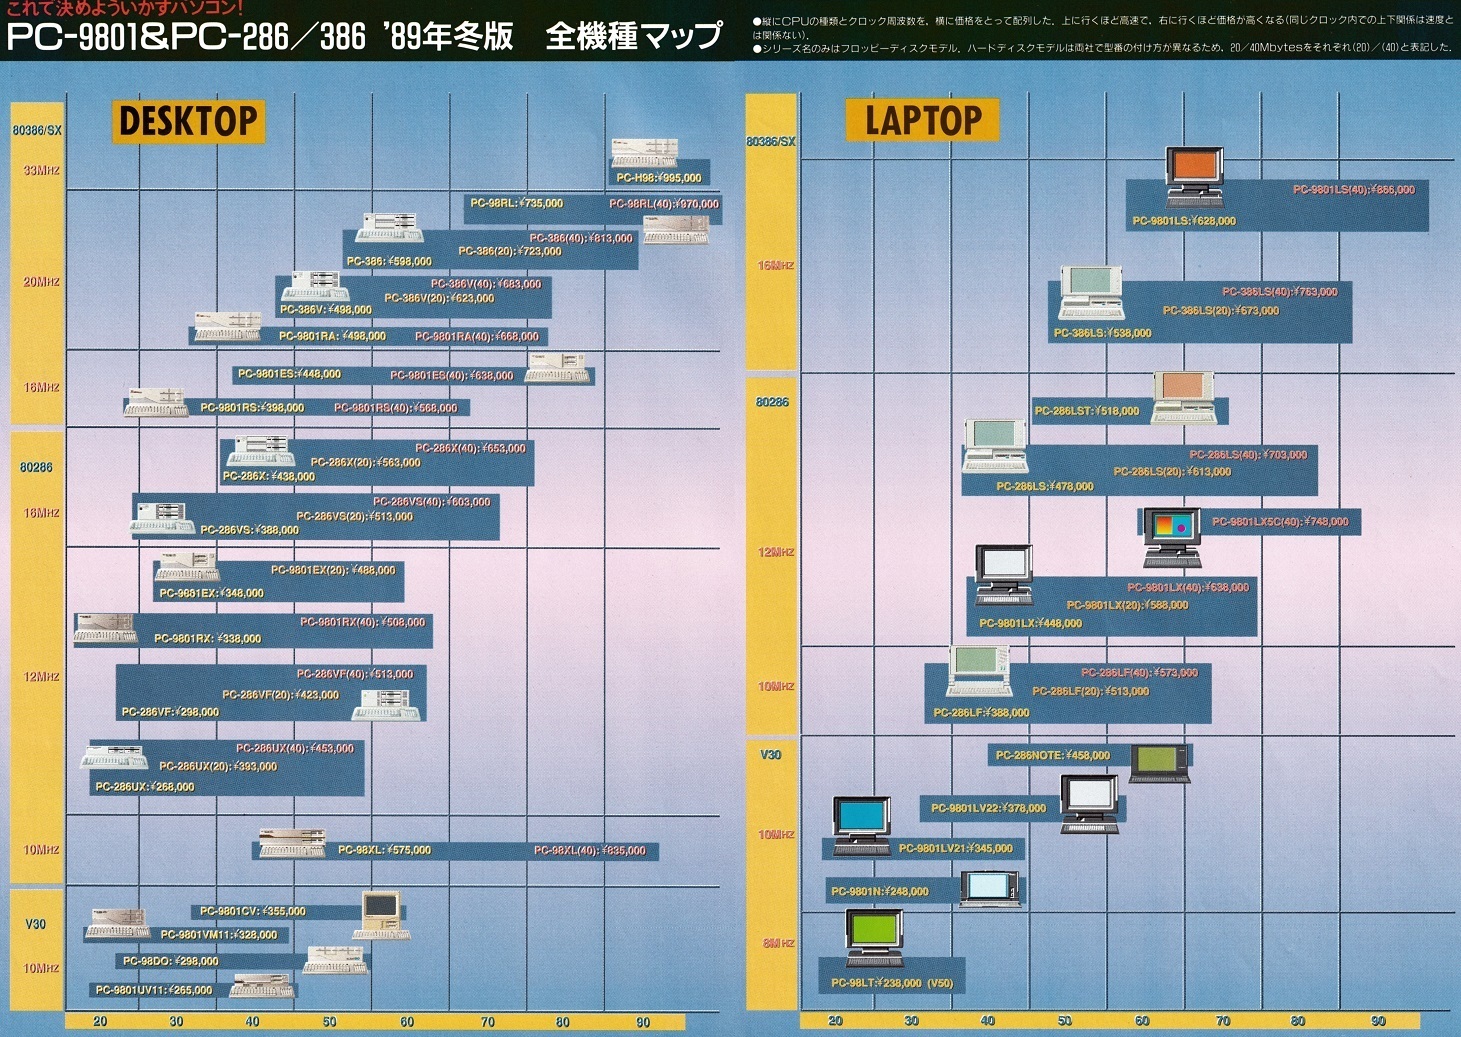The image size is (1461, 1037).
Task: Click PC-9801LX5C(40):¥748,000 label
Action: pyautogui.click(x=1280, y=522)
